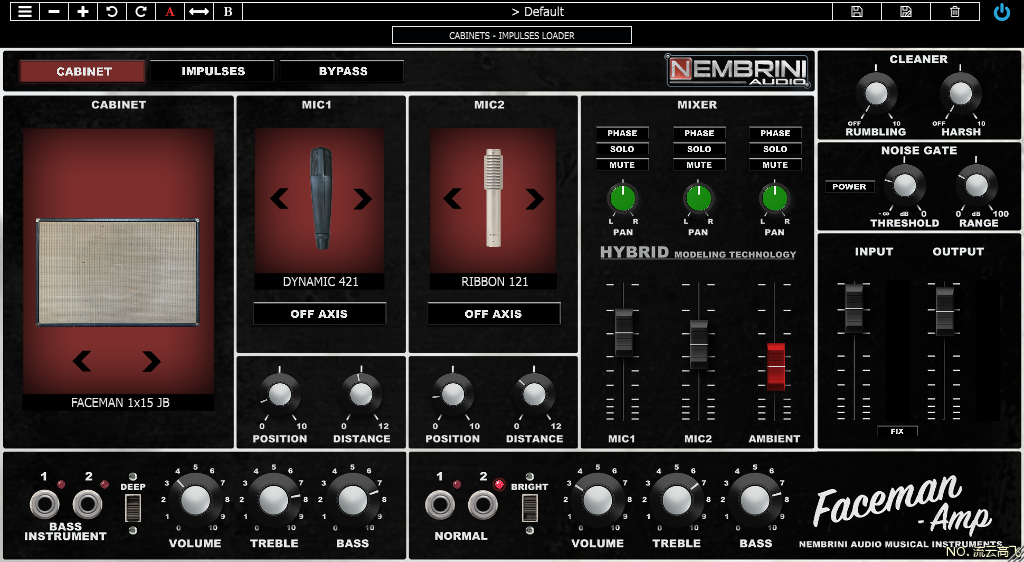Switch to the BYPASS tab
Screen dimensions: 1024x562
coord(343,71)
